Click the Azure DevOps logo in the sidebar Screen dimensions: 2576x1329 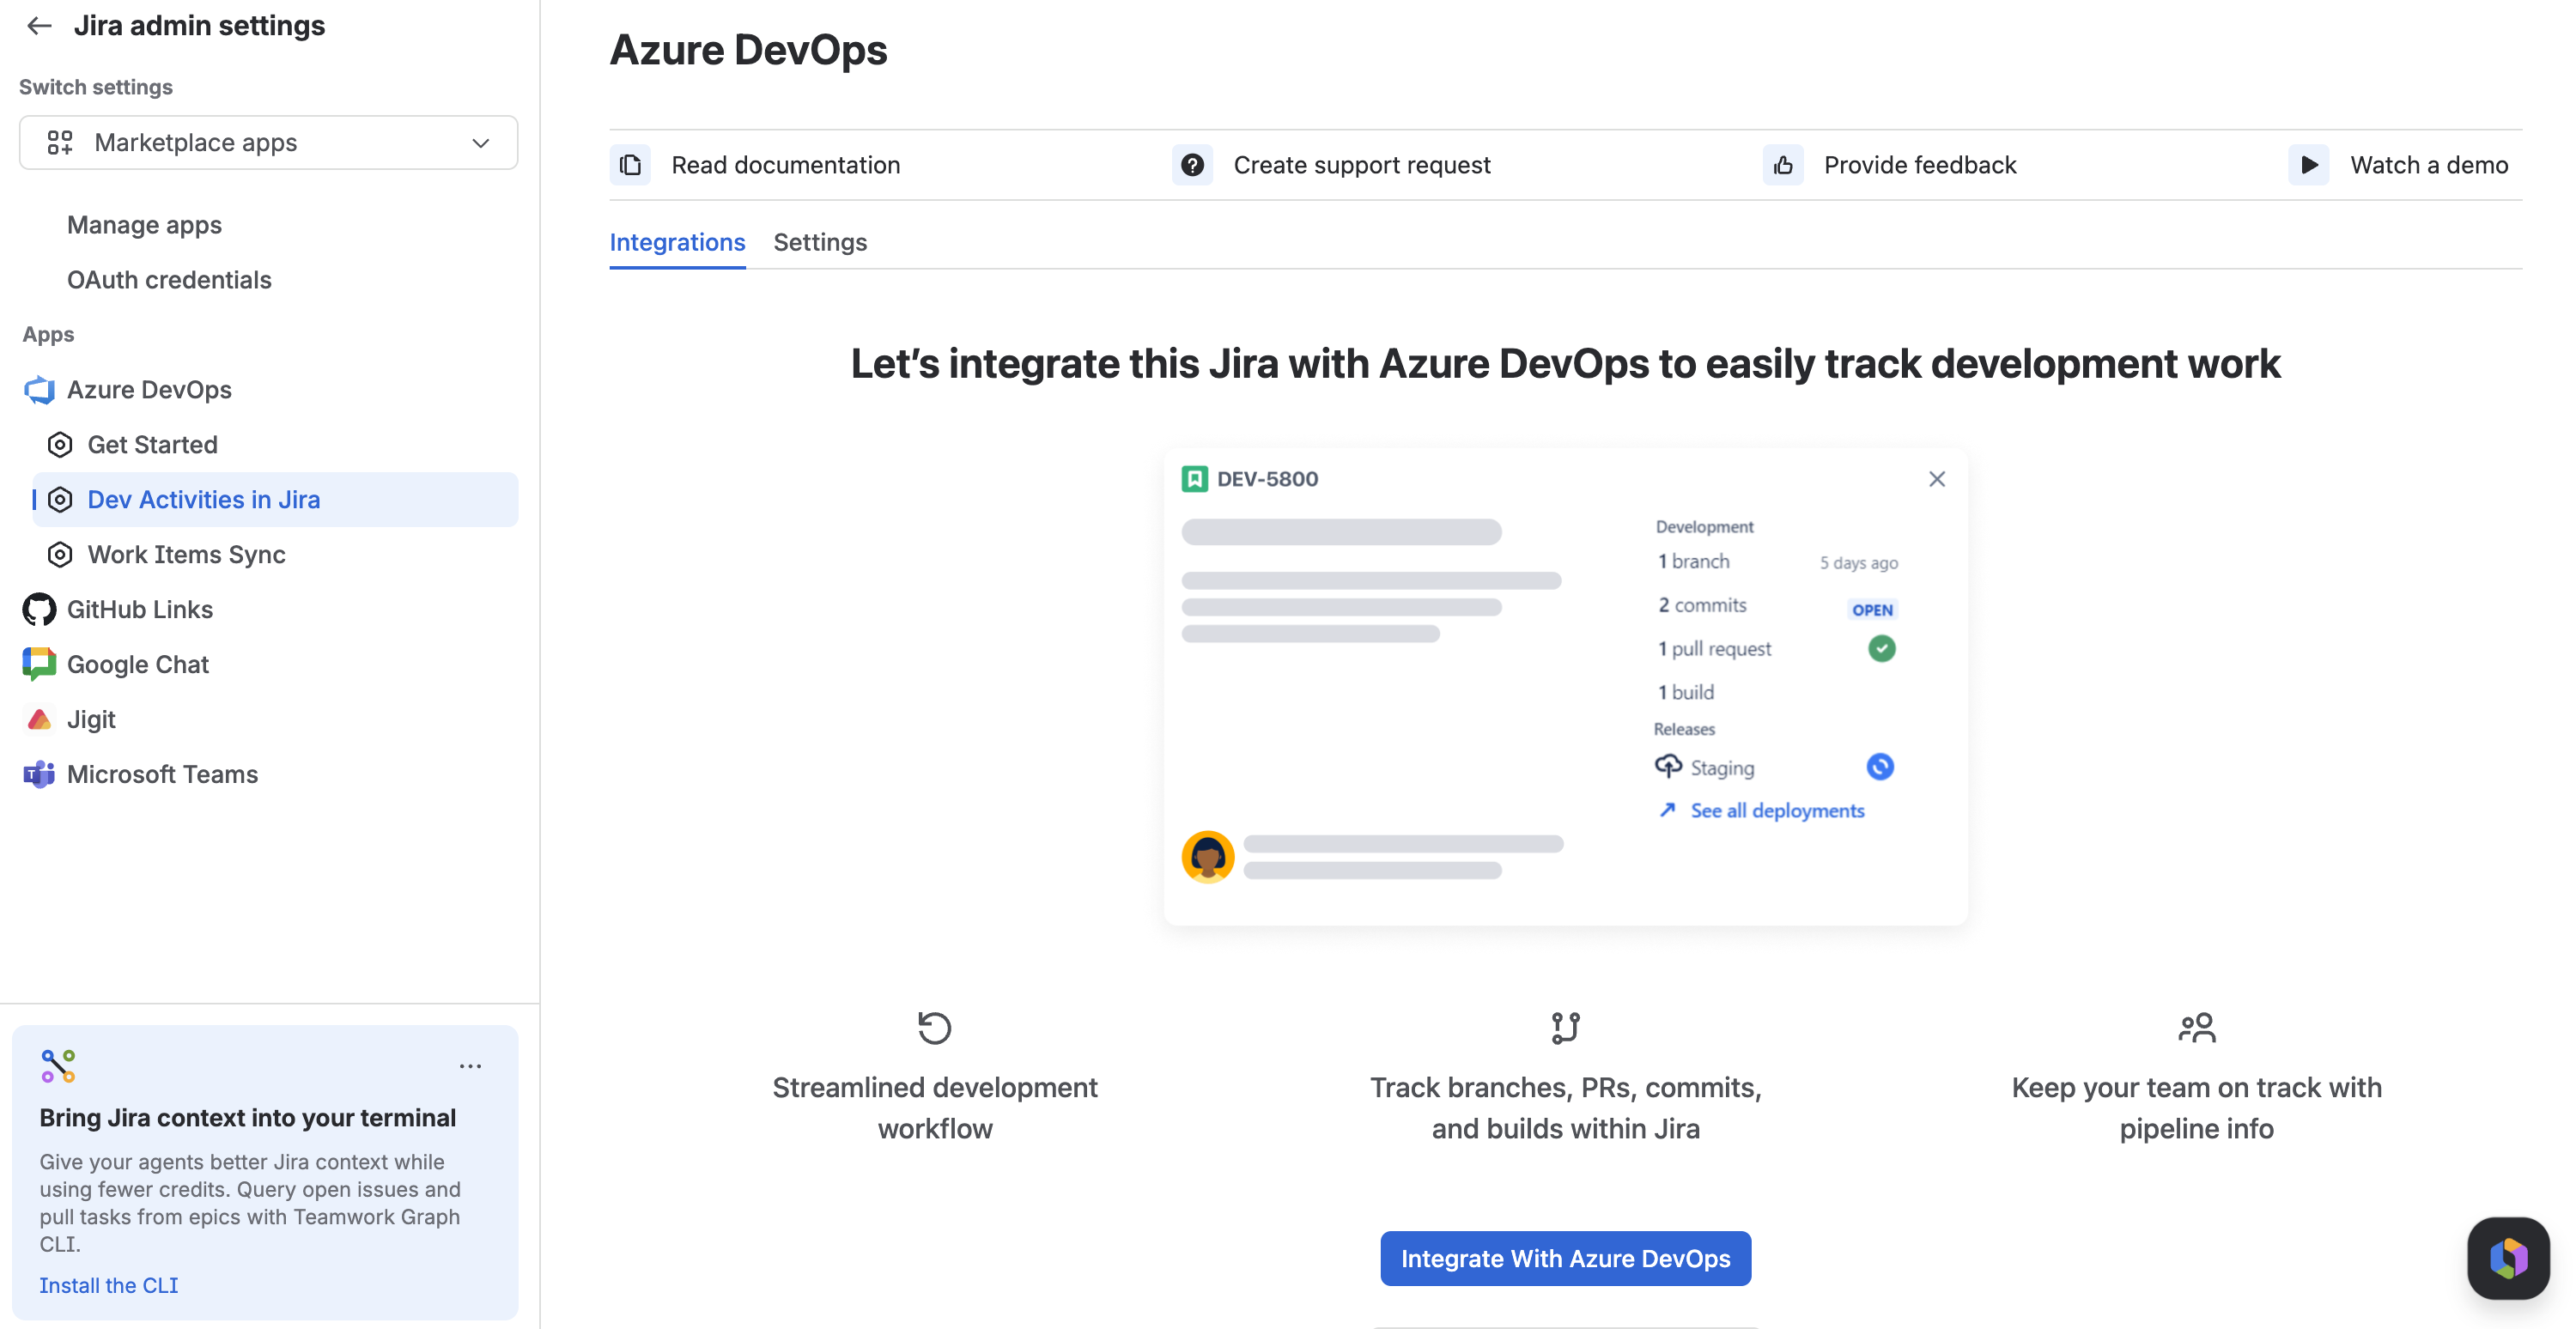click(39, 390)
